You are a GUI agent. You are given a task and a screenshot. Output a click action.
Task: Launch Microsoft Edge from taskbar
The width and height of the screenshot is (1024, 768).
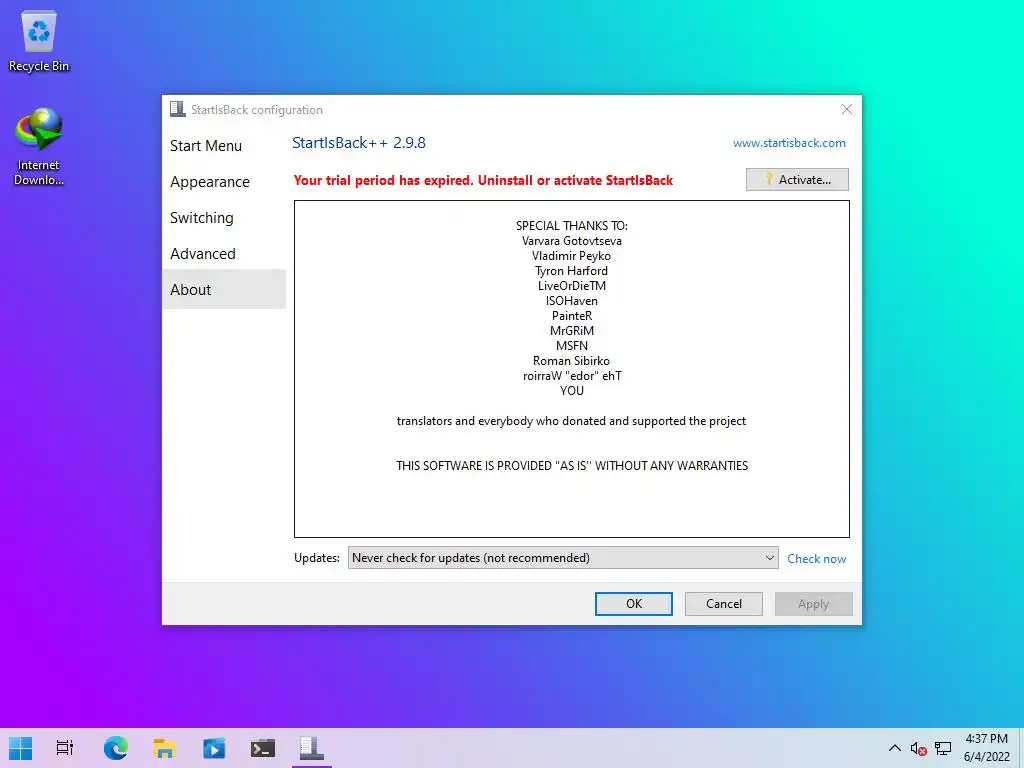click(x=116, y=748)
